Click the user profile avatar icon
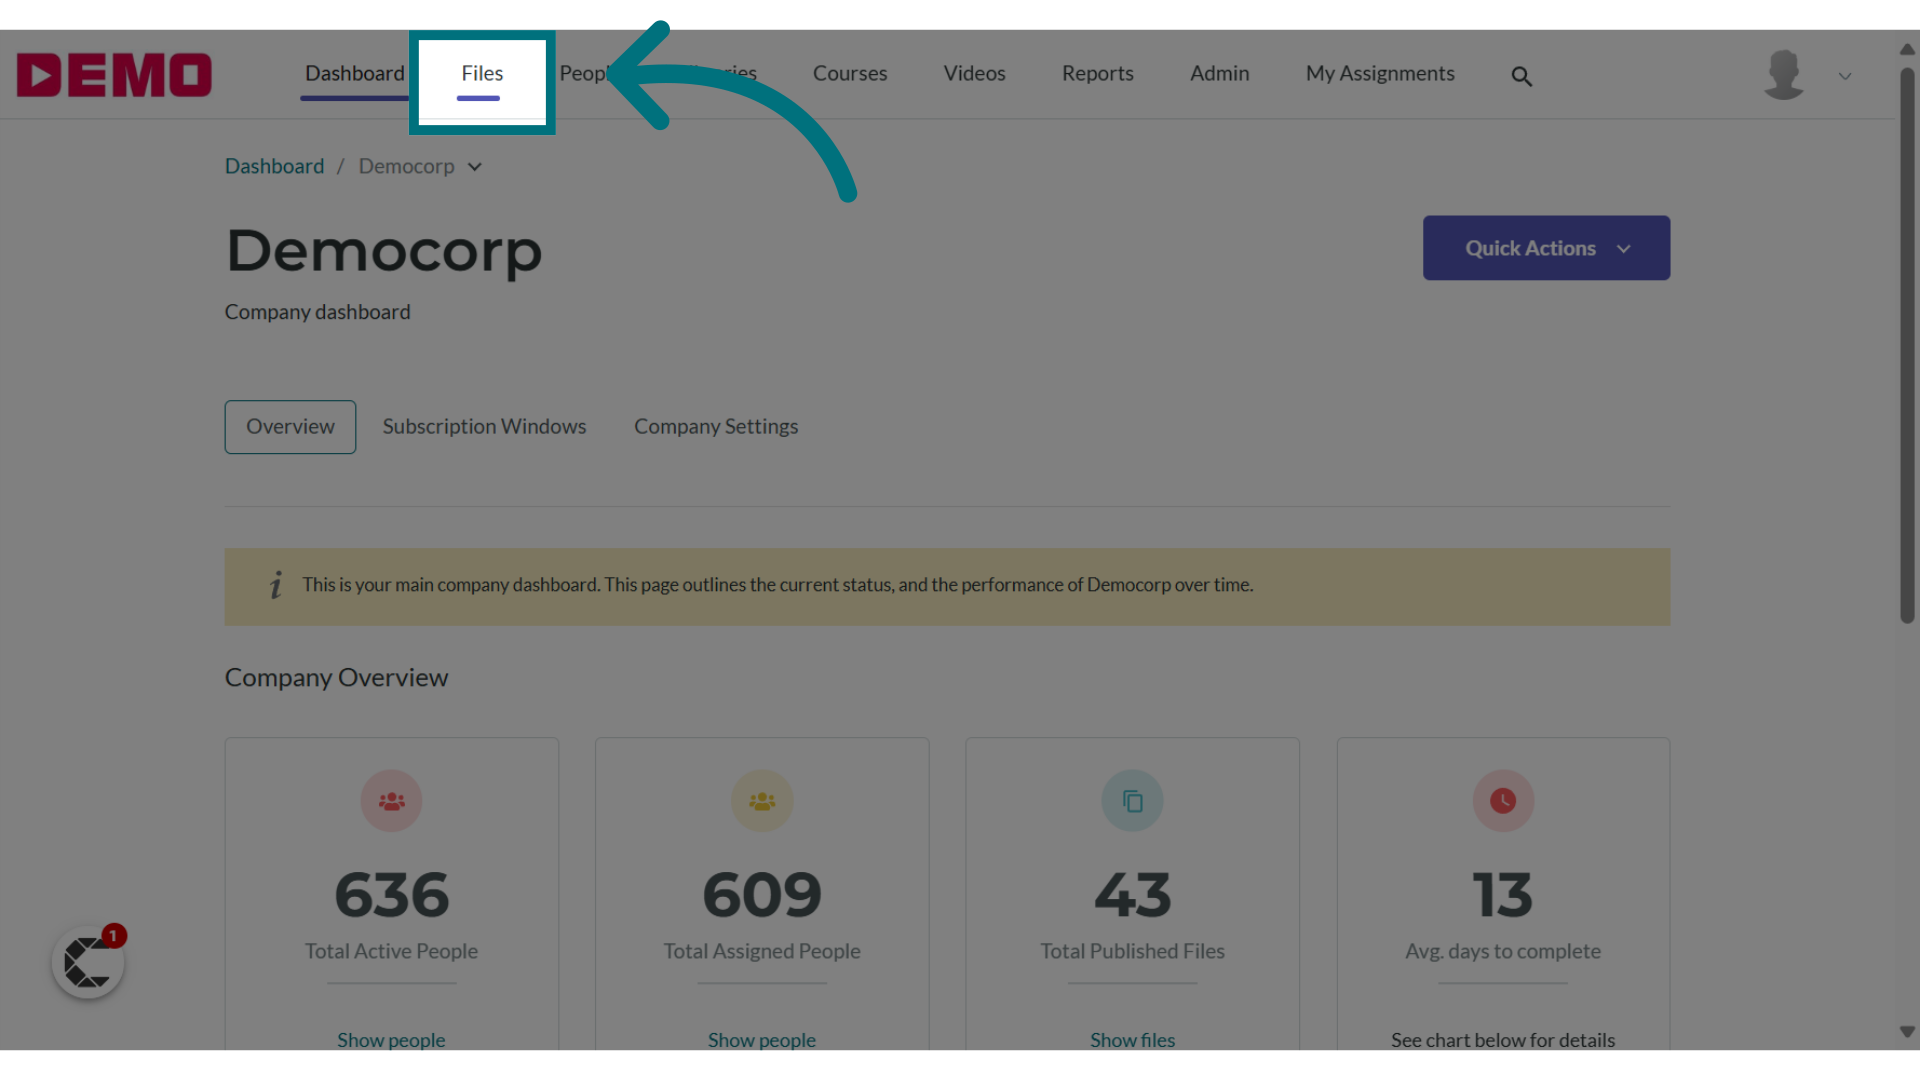Image resolution: width=1920 pixels, height=1080 pixels. tap(1784, 73)
